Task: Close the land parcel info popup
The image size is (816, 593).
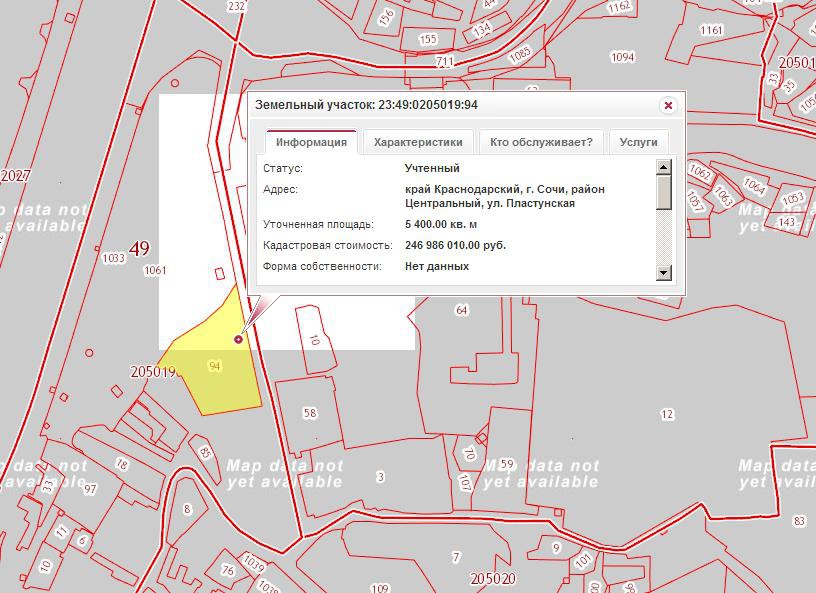Action: [669, 105]
